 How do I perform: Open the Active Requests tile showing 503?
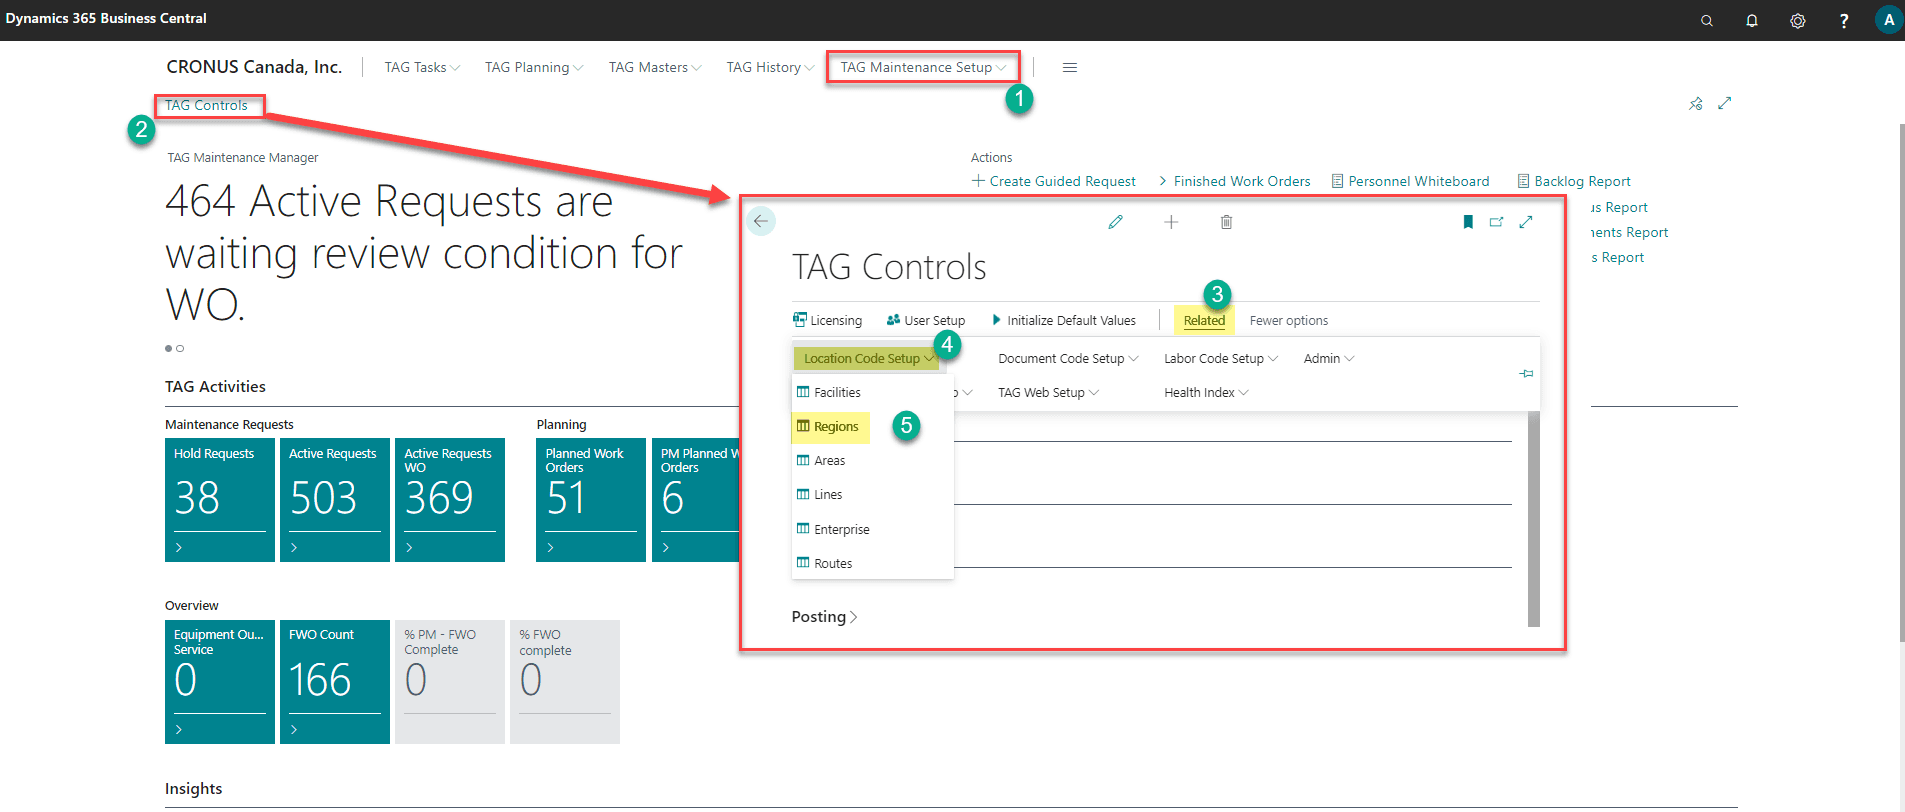(x=335, y=500)
